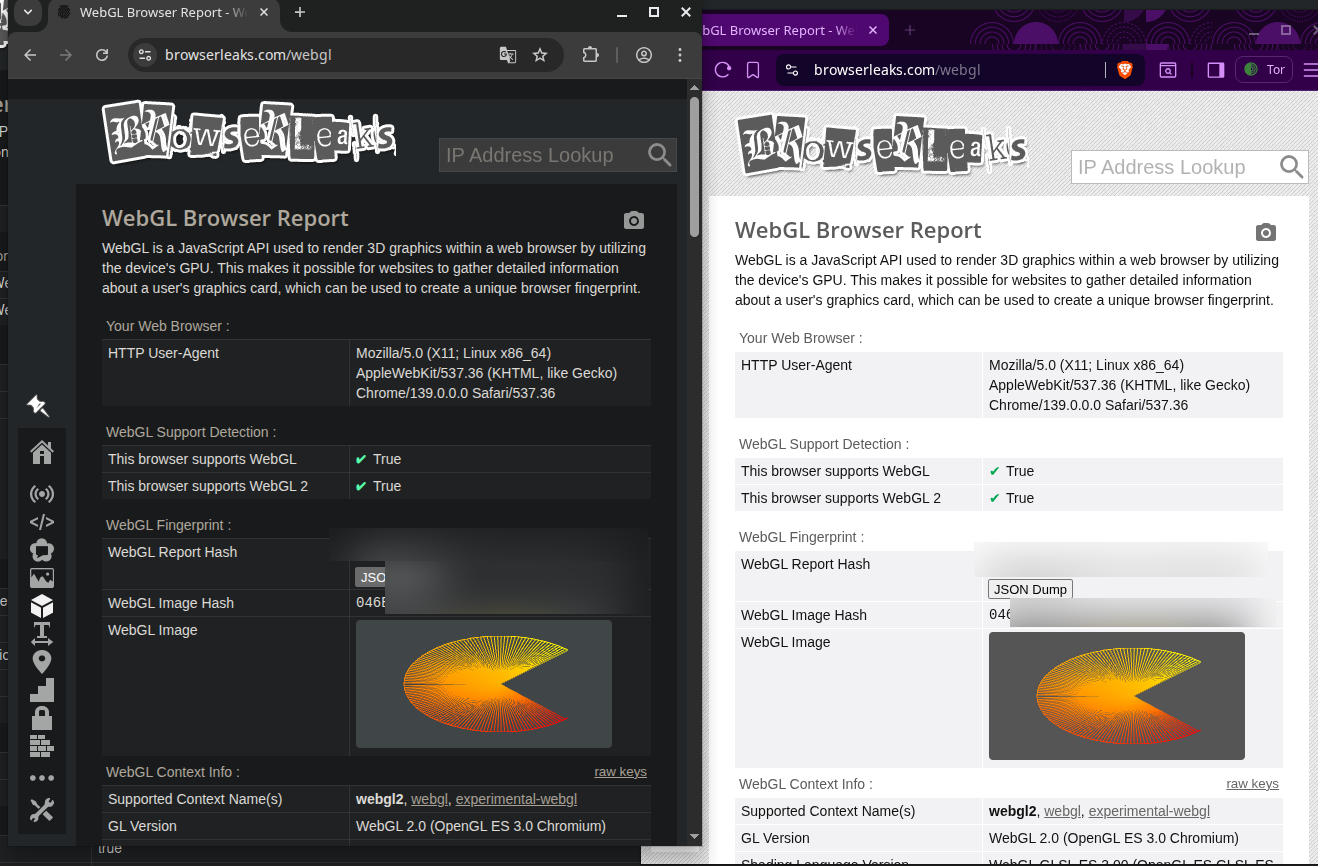
Task: Open the code brackets icon in sidebar
Action: [42, 521]
